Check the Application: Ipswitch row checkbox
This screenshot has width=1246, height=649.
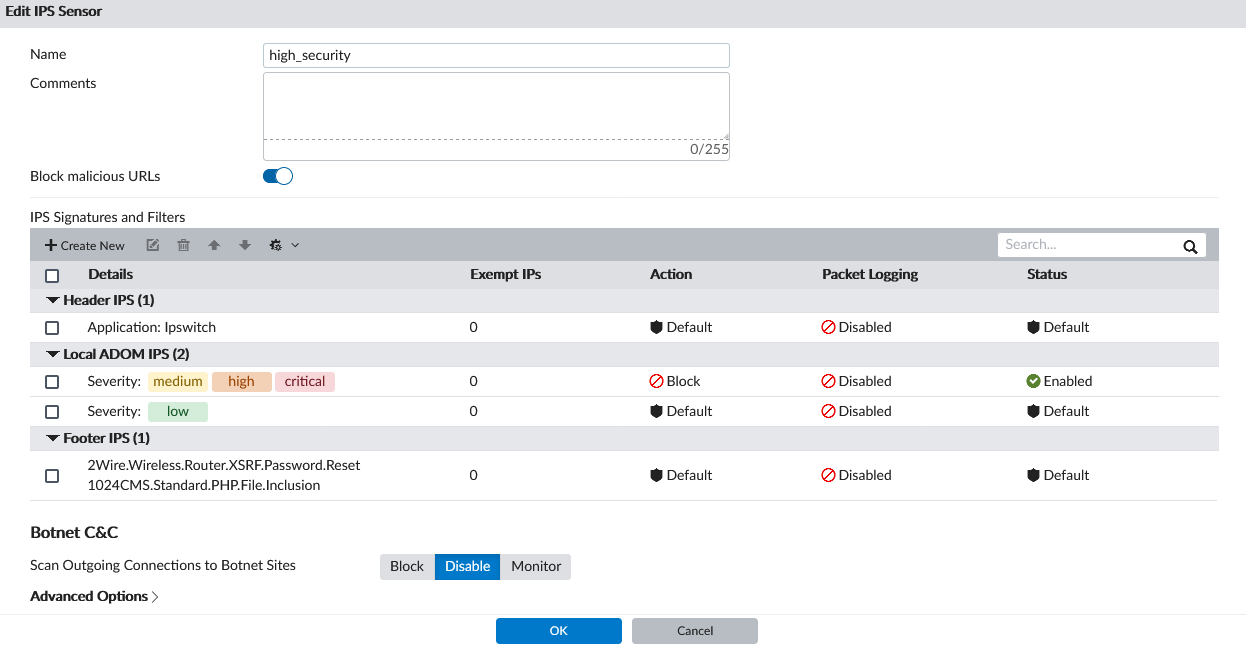click(52, 328)
